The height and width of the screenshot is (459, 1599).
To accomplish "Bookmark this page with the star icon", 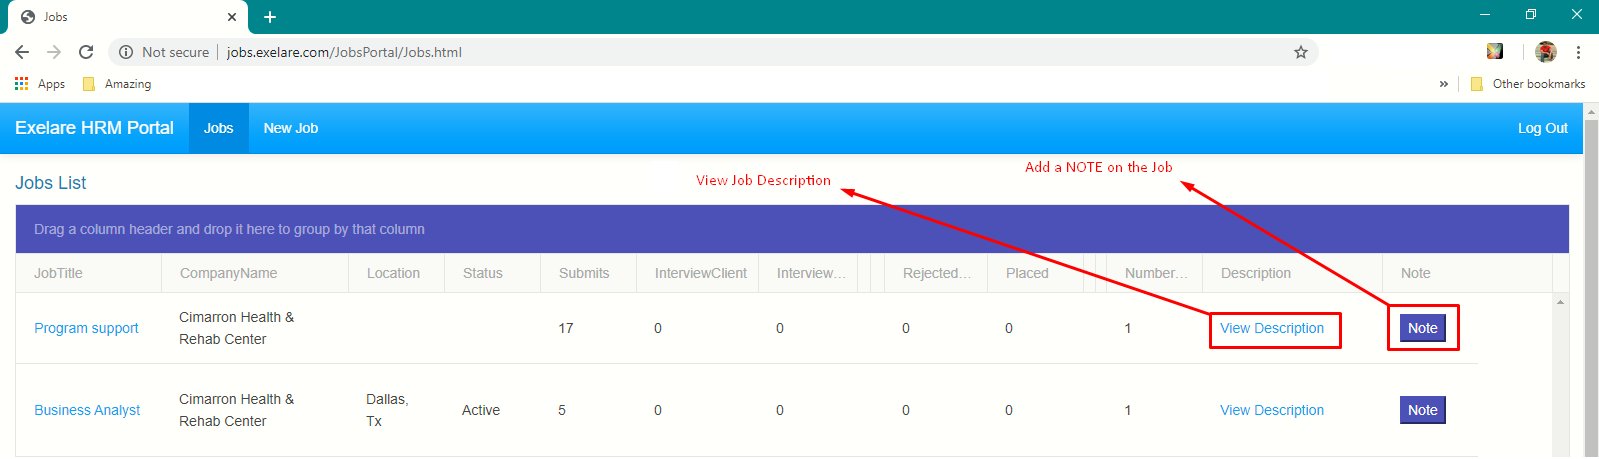I will click(x=1301, y=52).
